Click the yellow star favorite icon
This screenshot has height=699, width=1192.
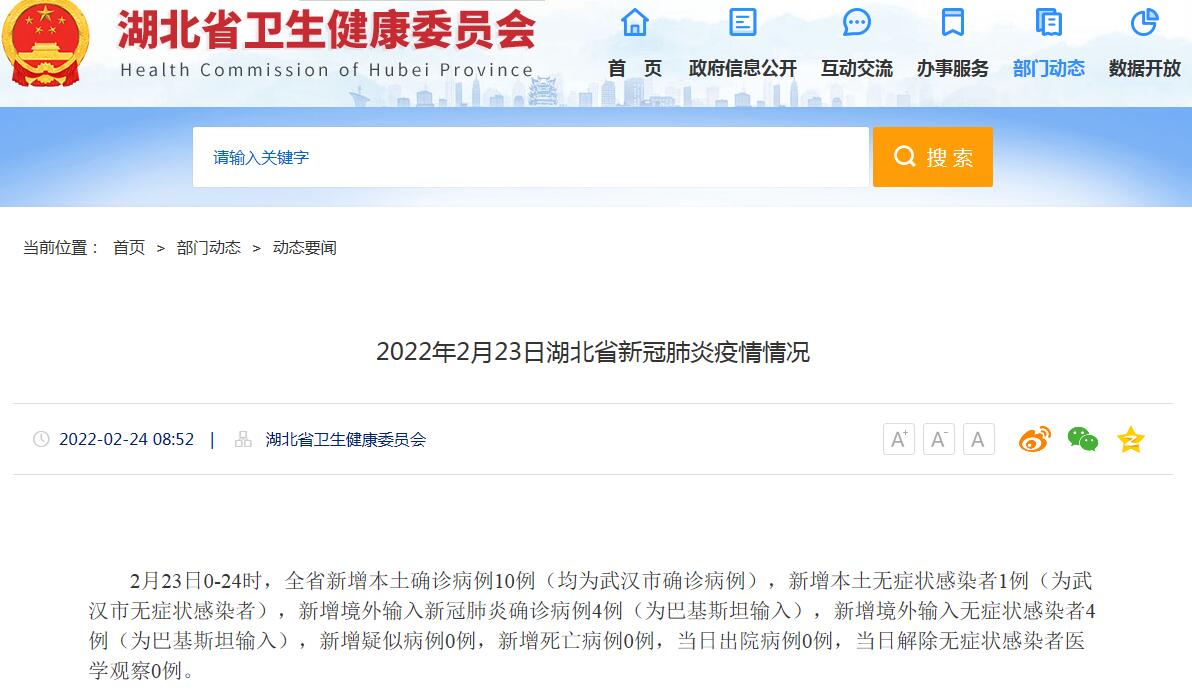pos(1130,439)
